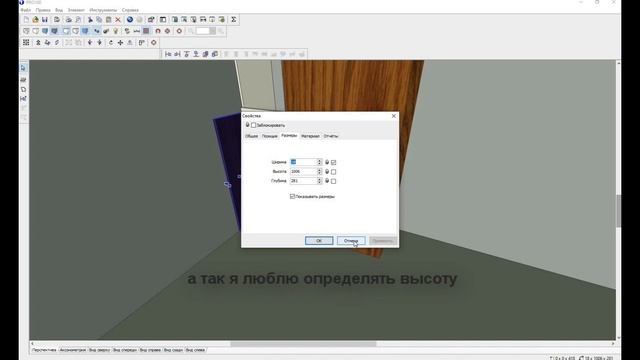Click the red magnet snap icon
The image size is (640, 360).
pos(158,31)
